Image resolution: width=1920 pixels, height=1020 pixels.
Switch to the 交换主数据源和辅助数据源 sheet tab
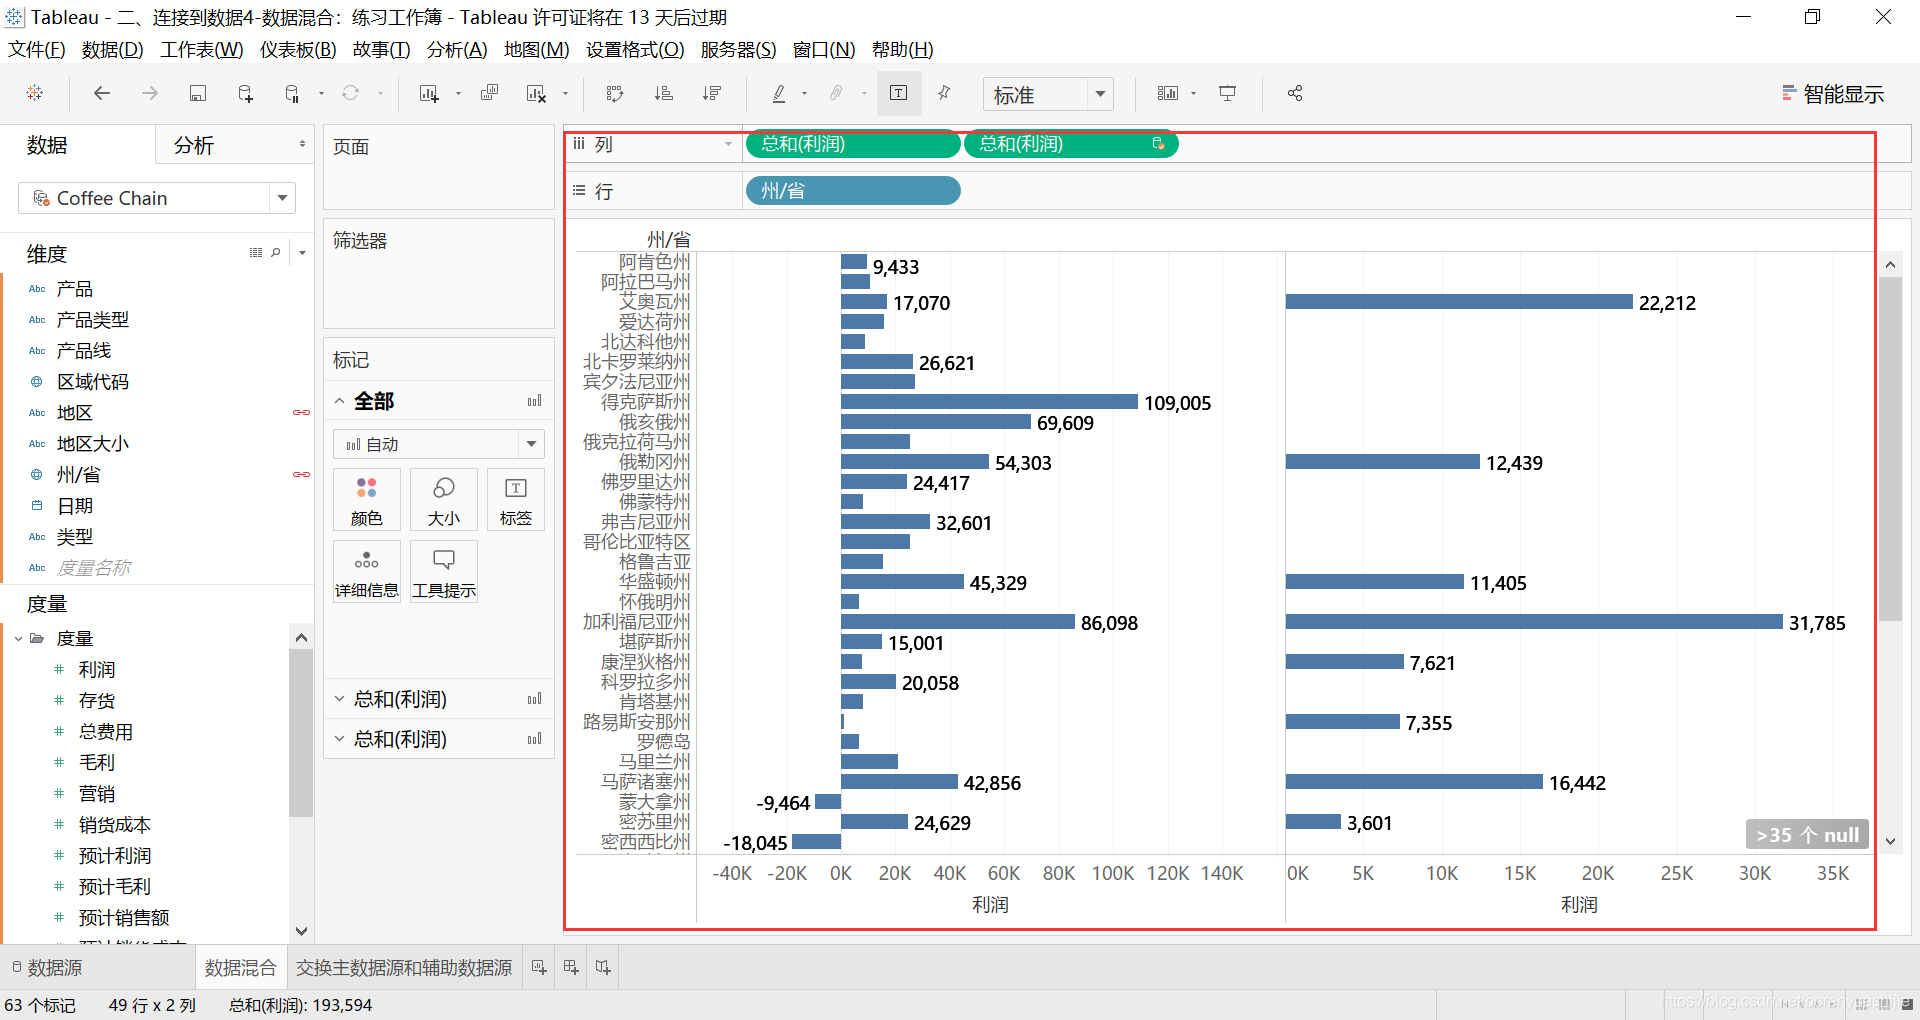(404, 968)
